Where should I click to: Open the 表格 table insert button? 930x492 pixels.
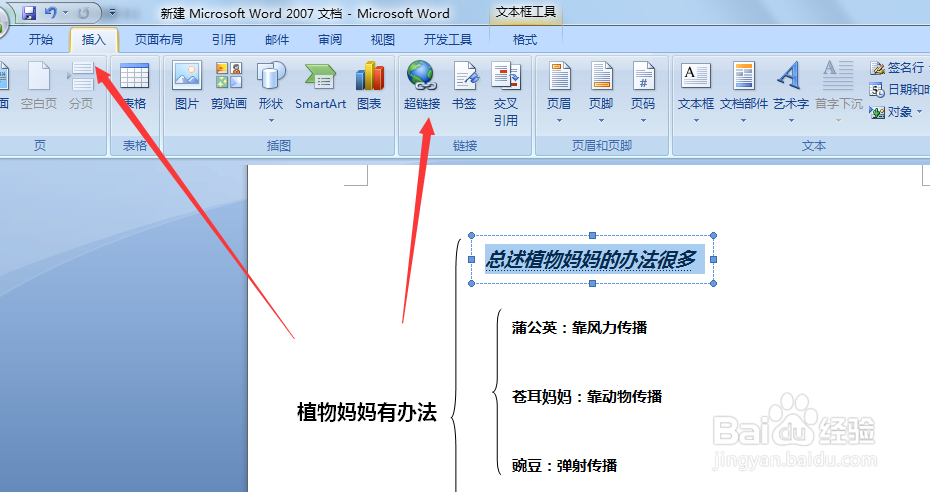click(x=135, y=86)
